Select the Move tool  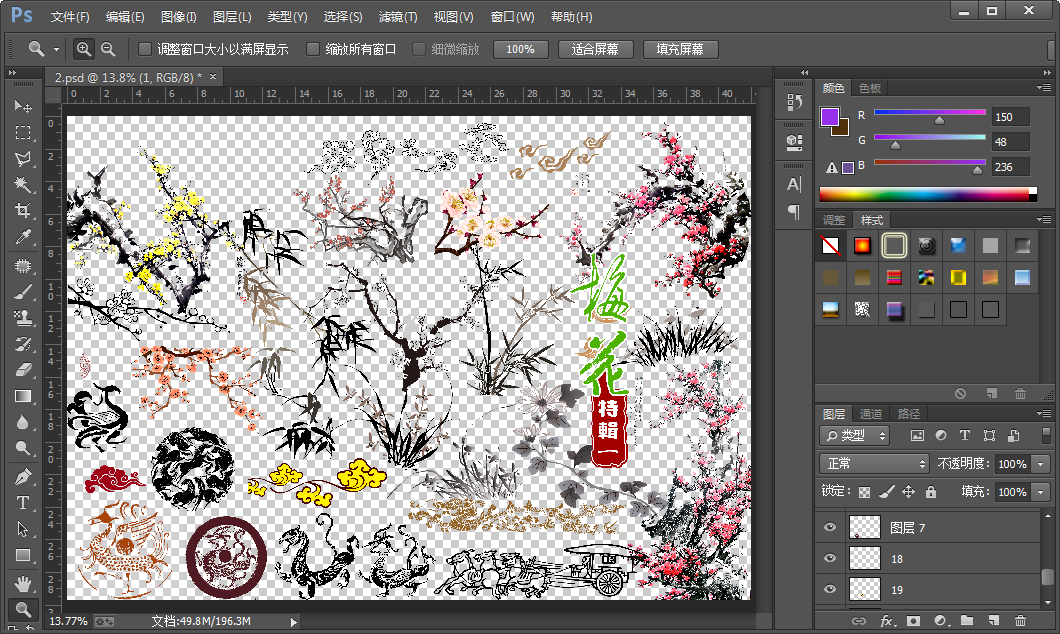pos(22,106)
